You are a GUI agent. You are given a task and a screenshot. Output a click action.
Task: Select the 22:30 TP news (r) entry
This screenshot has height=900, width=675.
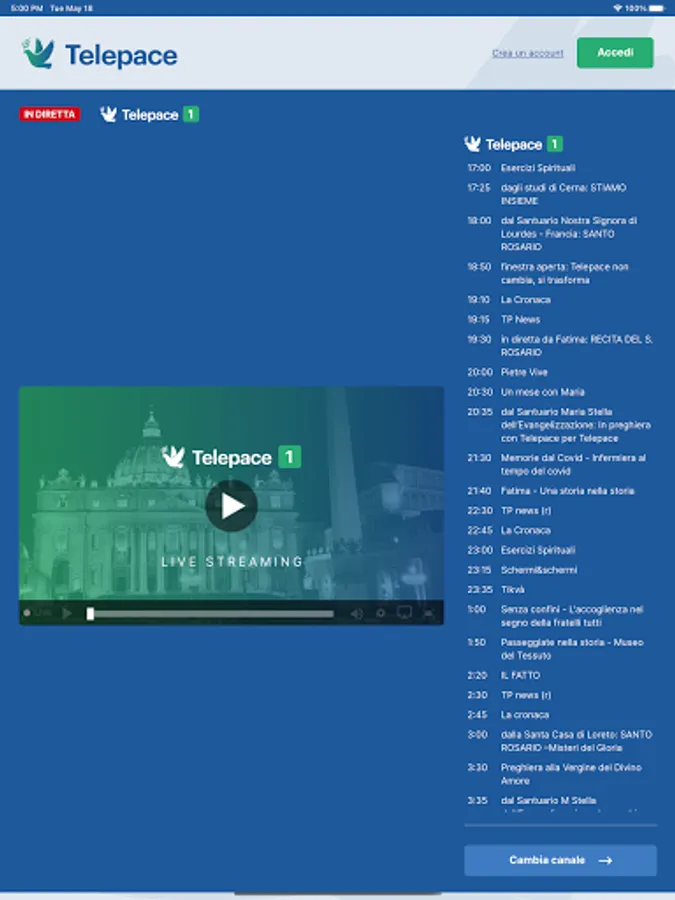(560, 510)
